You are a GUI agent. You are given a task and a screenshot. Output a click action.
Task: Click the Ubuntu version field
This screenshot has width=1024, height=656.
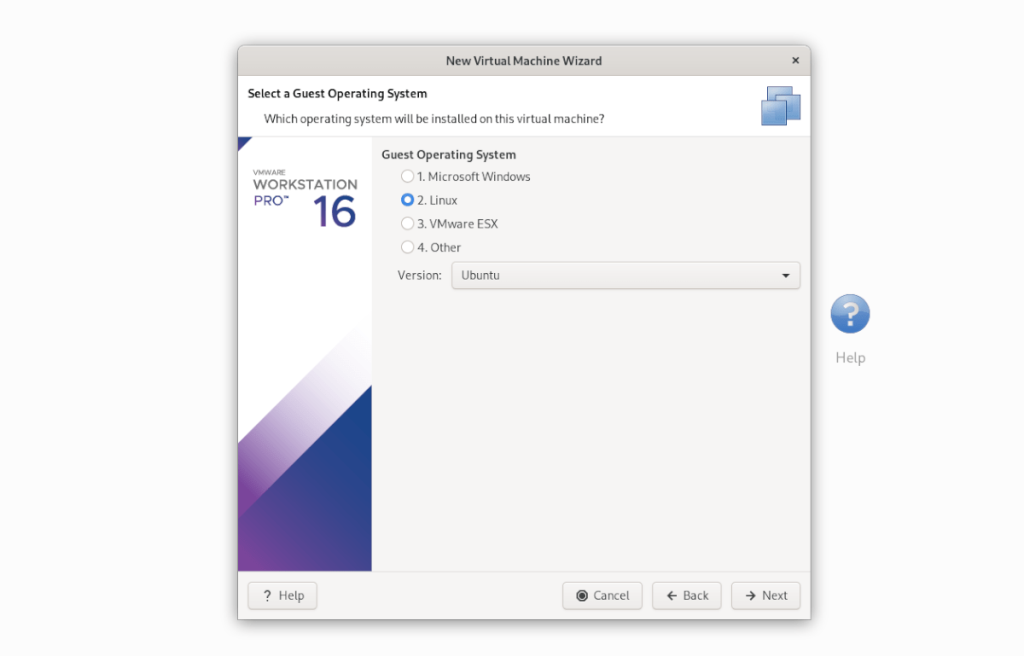600,275
